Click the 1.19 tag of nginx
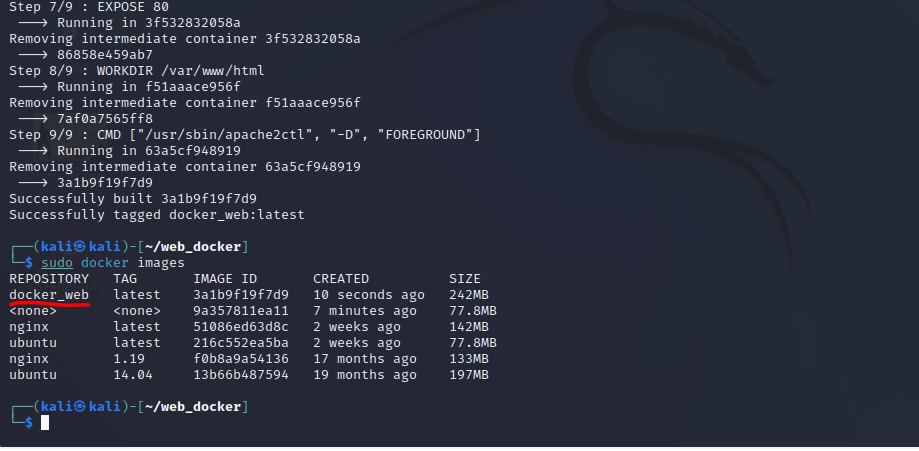The width and height of the screenshot is (919, 451). click(x=129, y=358)
